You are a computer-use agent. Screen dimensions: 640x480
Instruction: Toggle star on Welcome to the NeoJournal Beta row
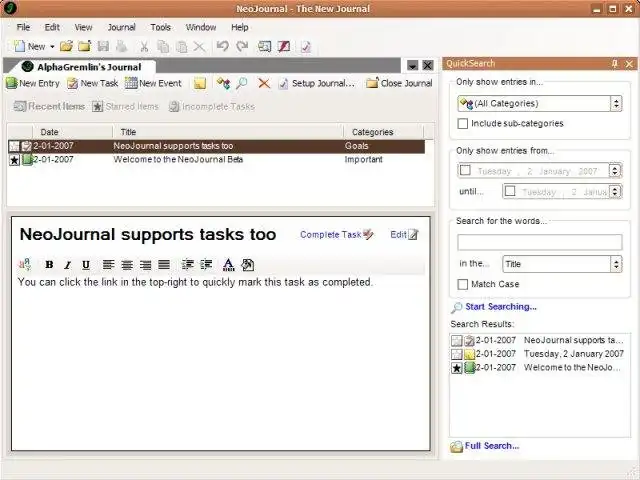pos(14,160)
